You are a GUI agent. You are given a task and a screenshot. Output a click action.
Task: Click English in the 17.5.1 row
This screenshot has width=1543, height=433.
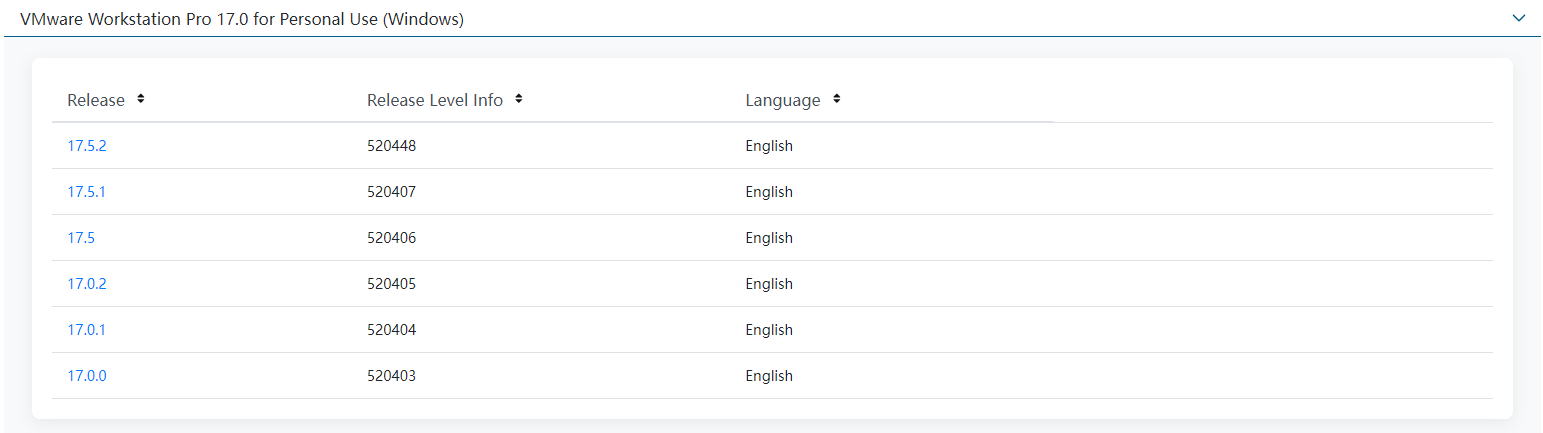pyautogui.click(x=769, y=192)
